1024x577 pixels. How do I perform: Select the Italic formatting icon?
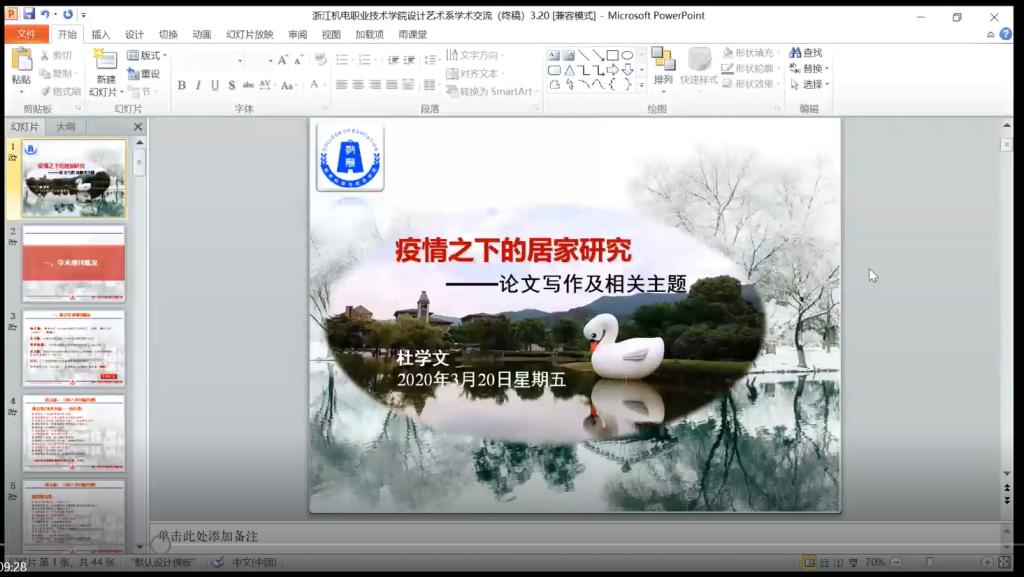tap(200, 86)
